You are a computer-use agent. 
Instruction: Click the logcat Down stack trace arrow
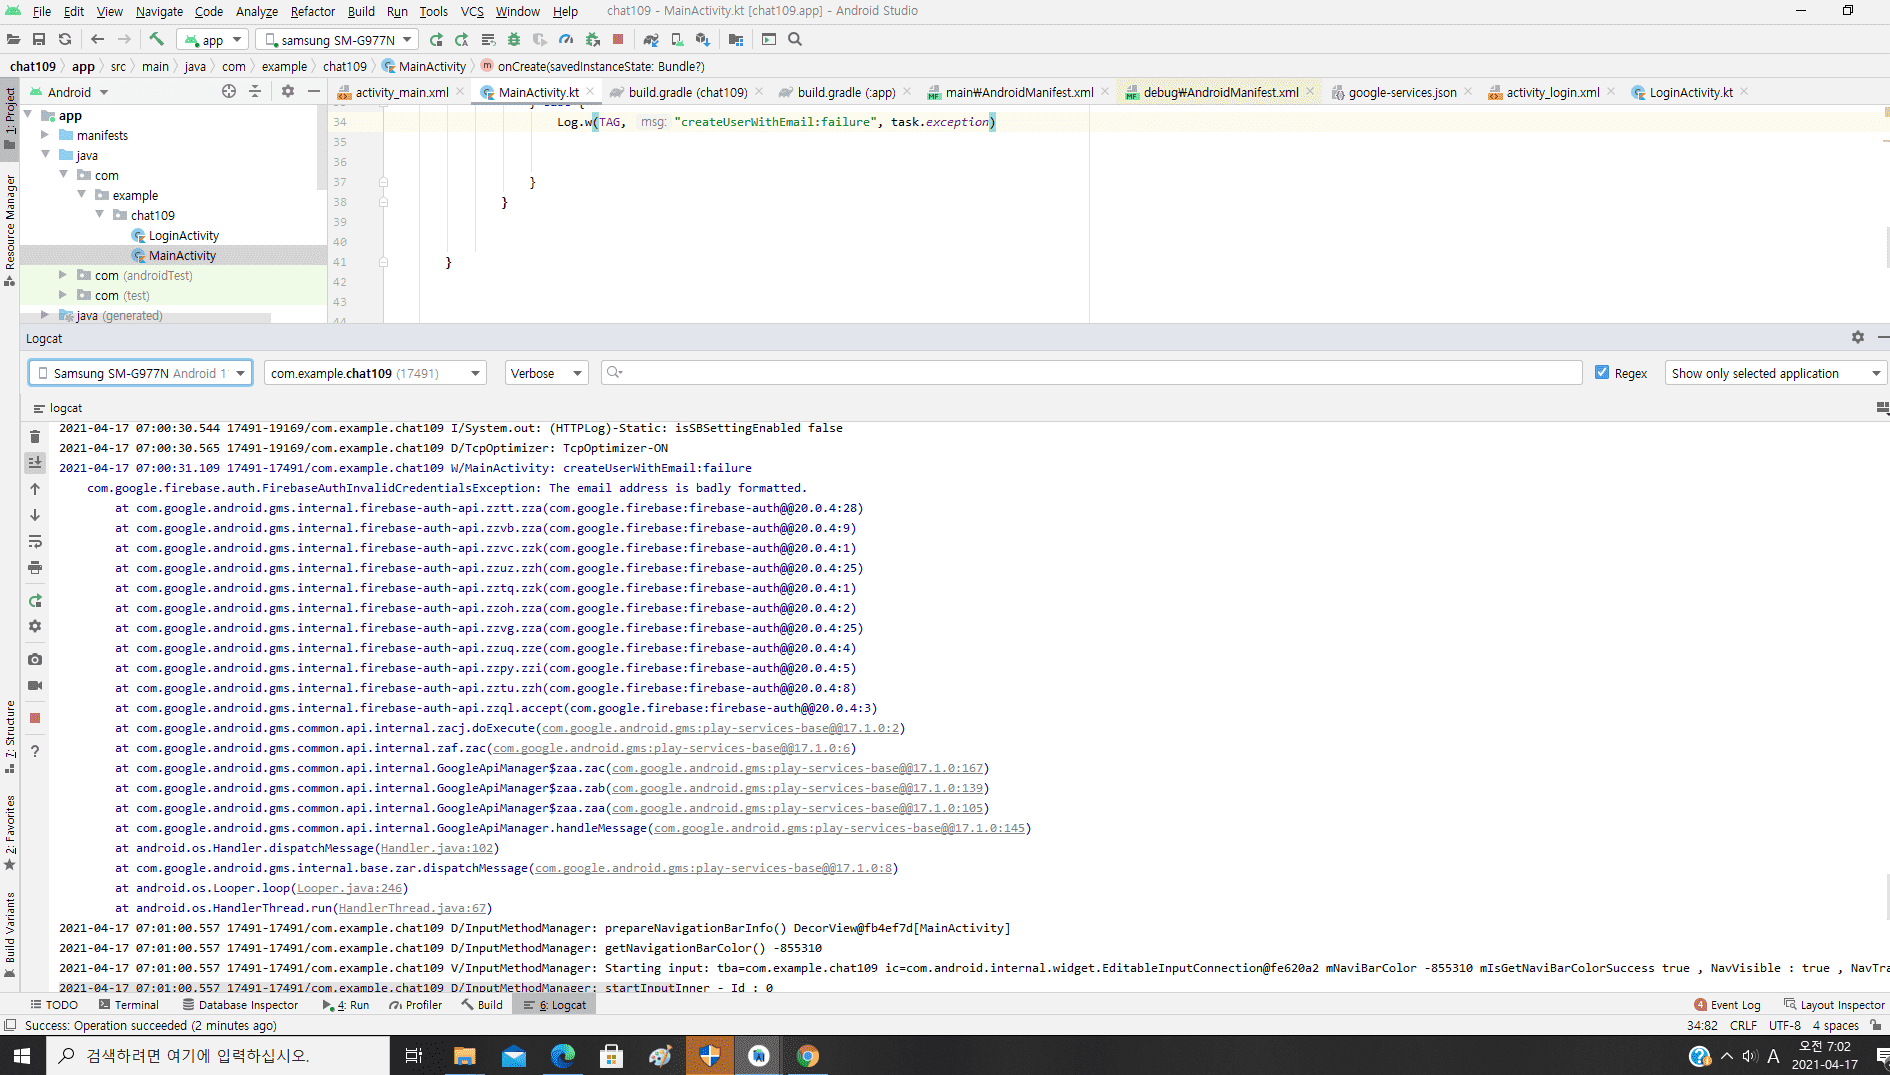click(x=35, y=515)
